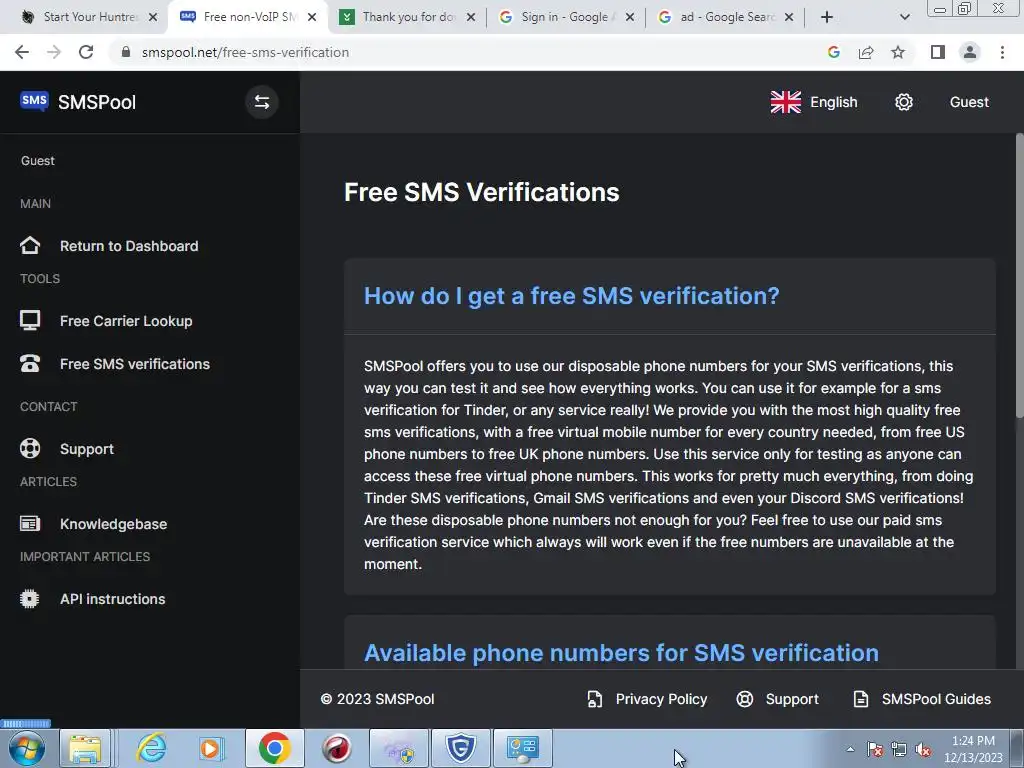Go to Free SMS verifications page
1024x768 pixels.
[x=135, y=364]
